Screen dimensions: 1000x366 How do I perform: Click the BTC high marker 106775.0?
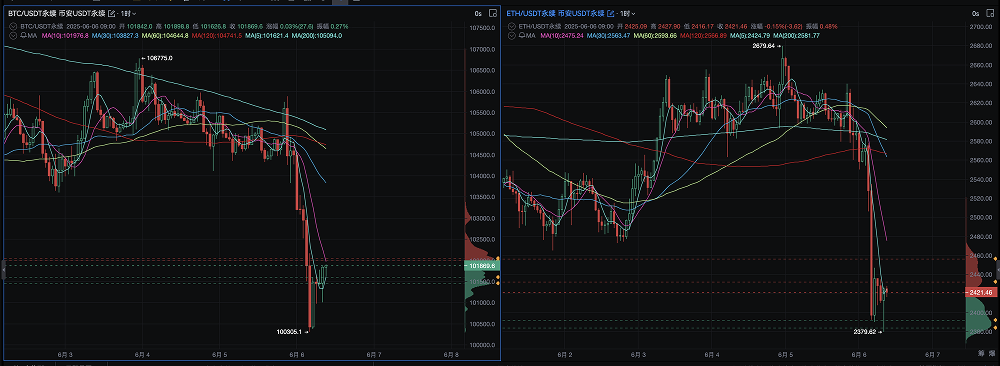(x=158, y=58)
